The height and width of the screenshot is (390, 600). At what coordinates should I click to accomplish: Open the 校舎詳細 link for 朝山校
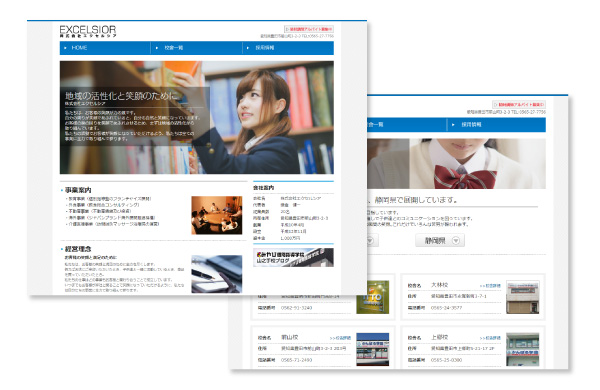(341, 338)
